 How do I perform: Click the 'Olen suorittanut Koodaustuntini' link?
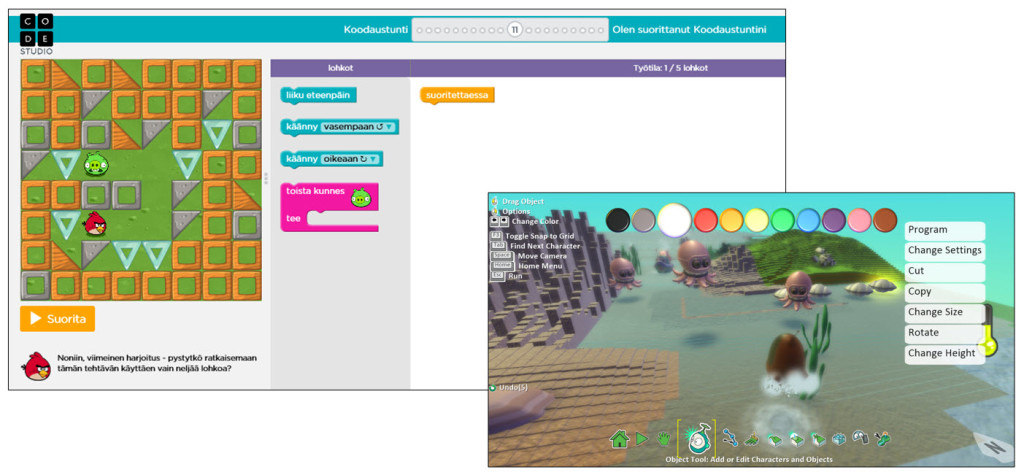(689, 29)
